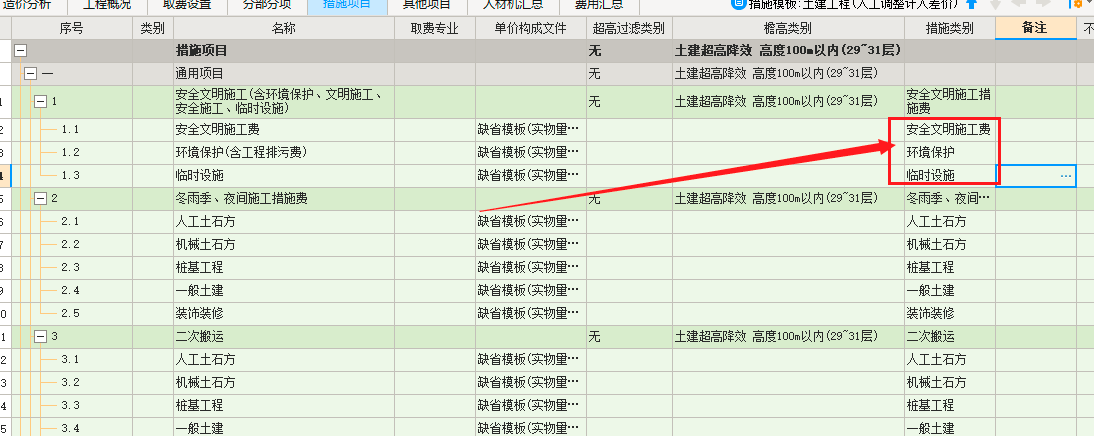The image size is (1094, 436).
Task: Click 措施类别 cell 临时设施 in row 1.3
Action: [950, 176]
